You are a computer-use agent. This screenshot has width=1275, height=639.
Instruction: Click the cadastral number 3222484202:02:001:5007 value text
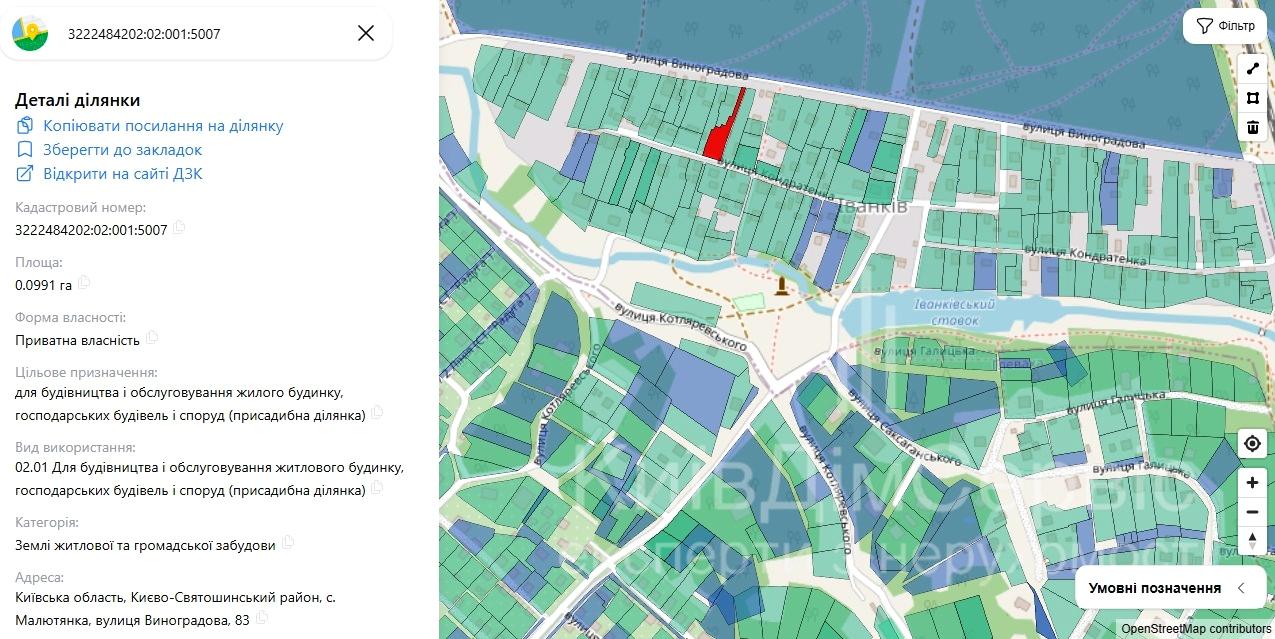click(91, 229)
